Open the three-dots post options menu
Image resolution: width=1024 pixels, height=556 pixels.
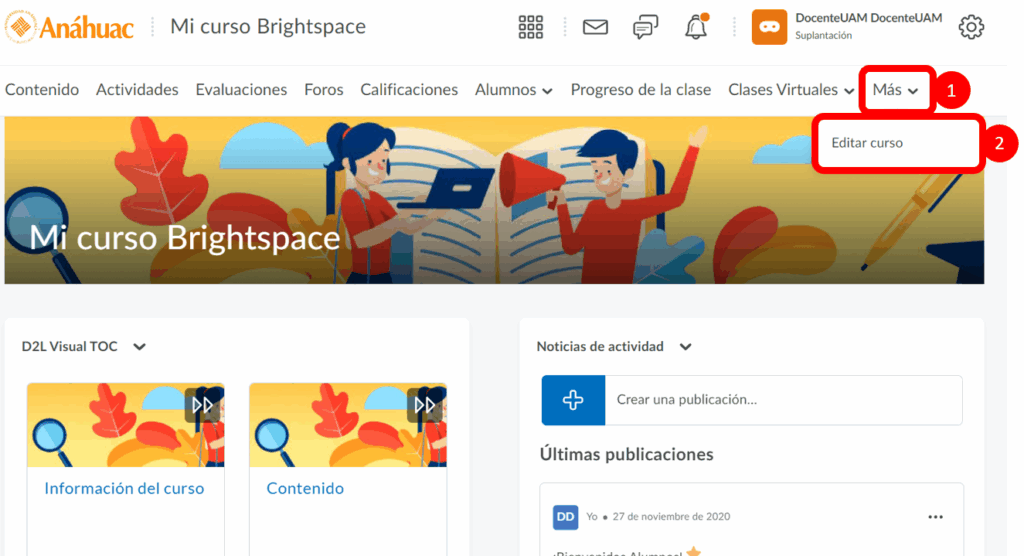pos(935,517)
